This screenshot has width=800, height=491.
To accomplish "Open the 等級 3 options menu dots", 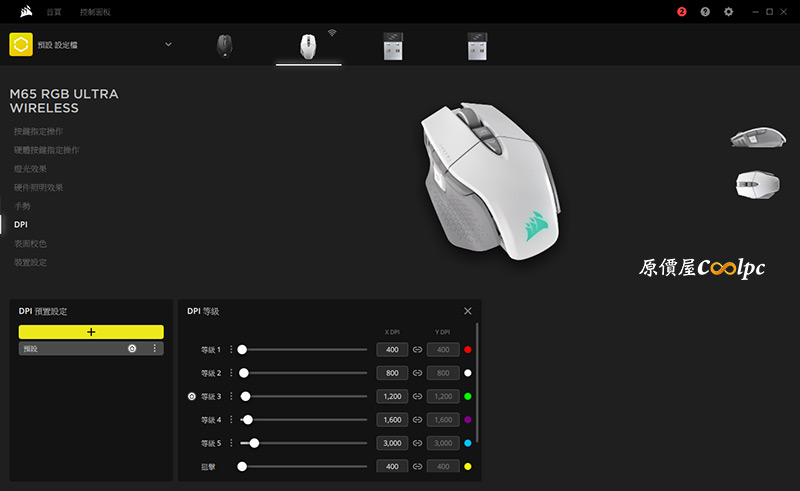I will click(x=231, y=396).
